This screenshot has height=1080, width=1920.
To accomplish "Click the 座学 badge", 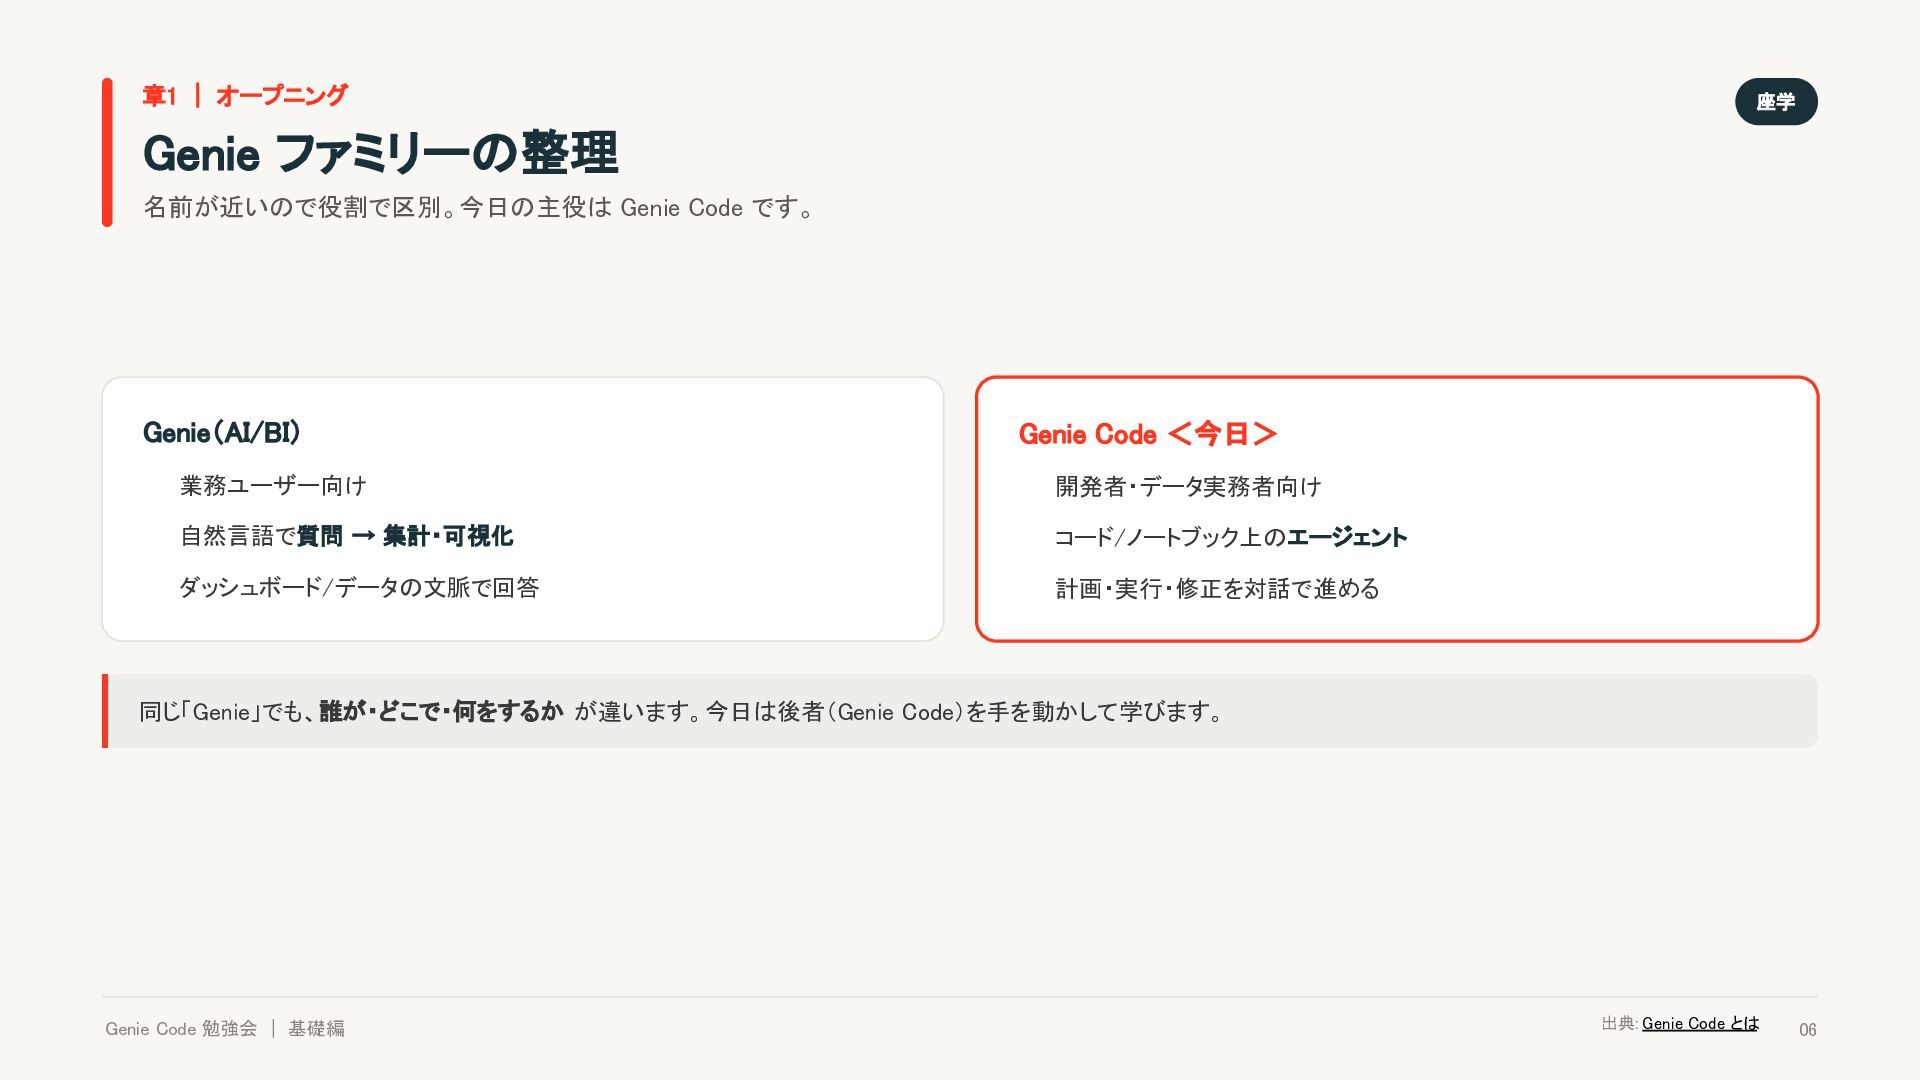I will (1776, 102).
